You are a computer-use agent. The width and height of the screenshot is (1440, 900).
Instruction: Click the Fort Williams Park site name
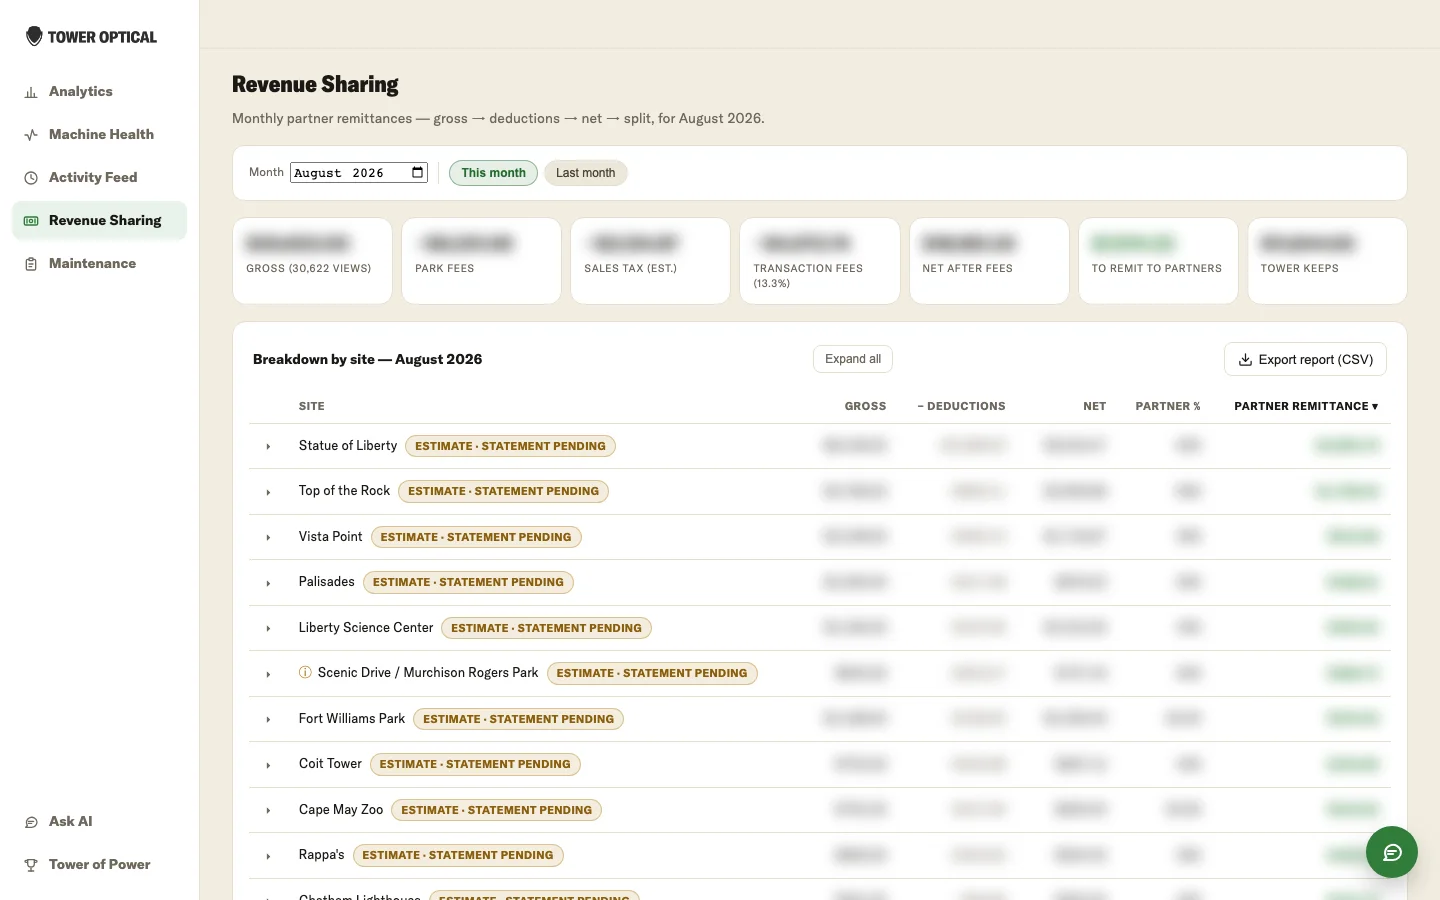point(352,719)
